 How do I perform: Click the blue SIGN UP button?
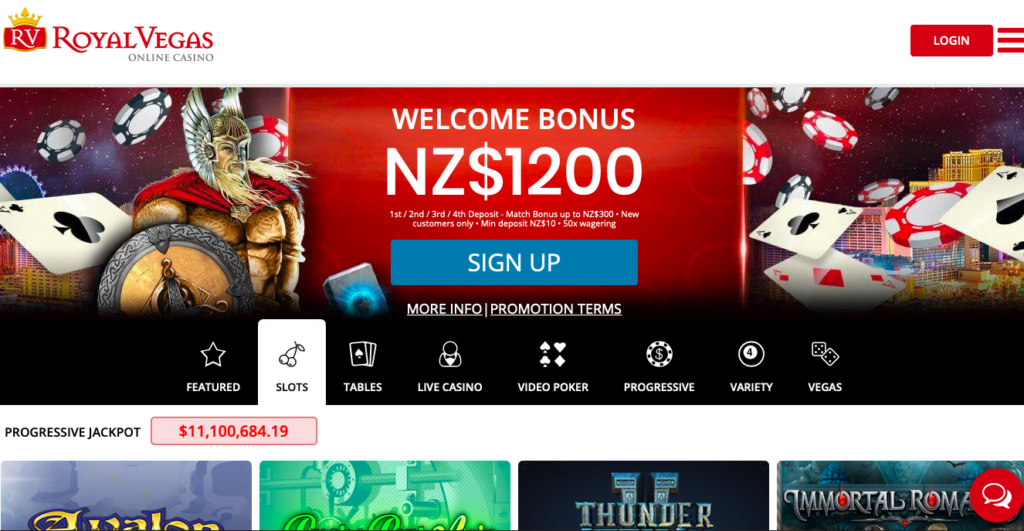(x=514, y=263)
